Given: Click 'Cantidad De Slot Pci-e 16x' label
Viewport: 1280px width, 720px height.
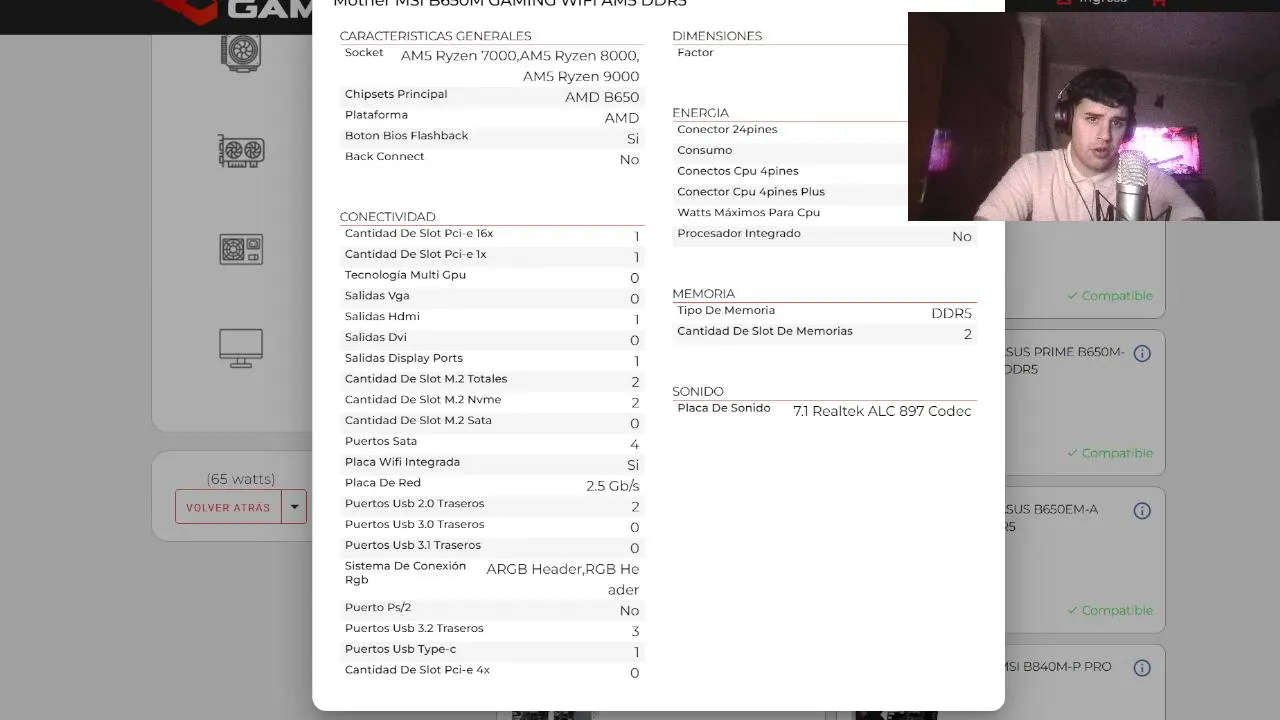Looking at the screenshot, I should [419, 234].
